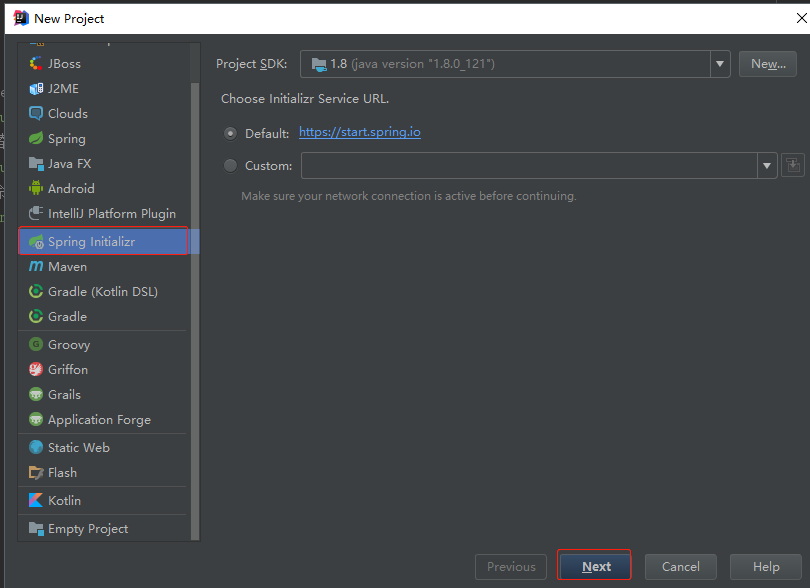The height and width of the screenshot is (588, 810).
Task: Select the Kotlin K icon
Action: pos(36,500)
